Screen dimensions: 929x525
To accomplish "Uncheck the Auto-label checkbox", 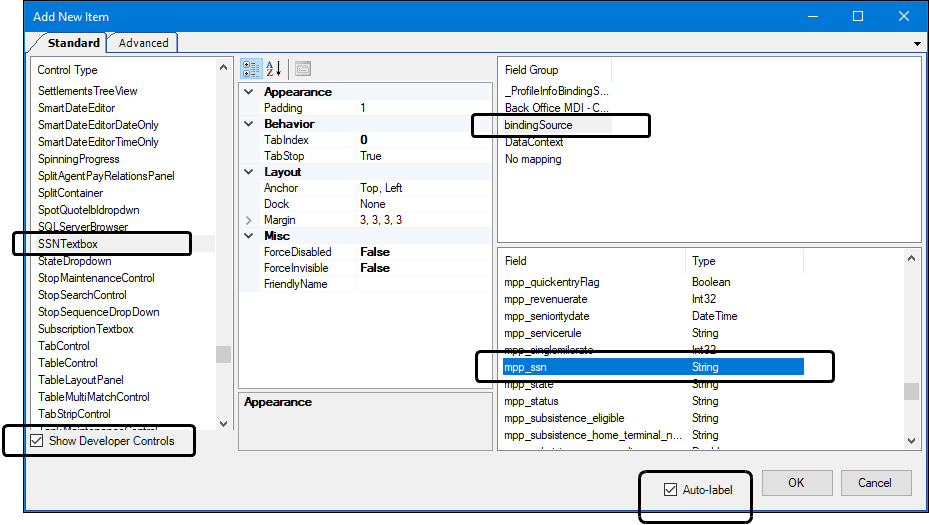I will pyautogui.click(x=670, y=489).
